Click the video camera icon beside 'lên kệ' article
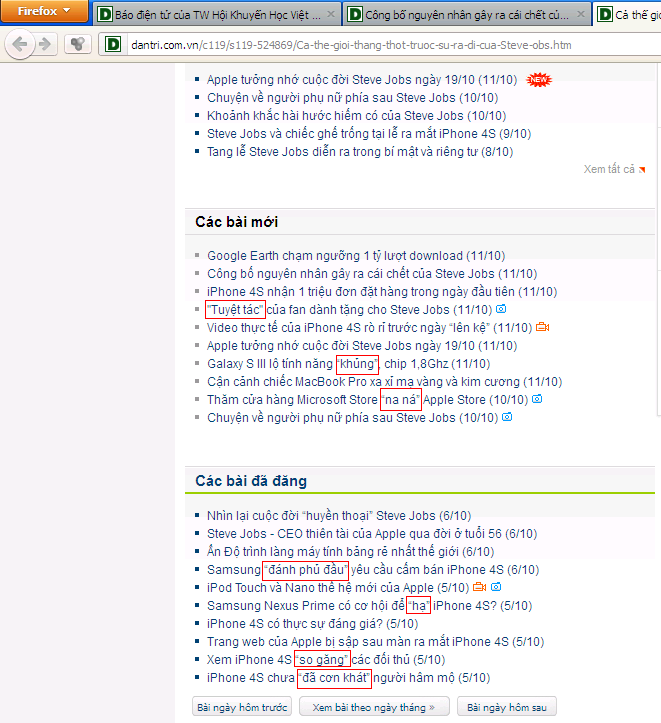Screen dimensions: 661x723 [543, 327]
